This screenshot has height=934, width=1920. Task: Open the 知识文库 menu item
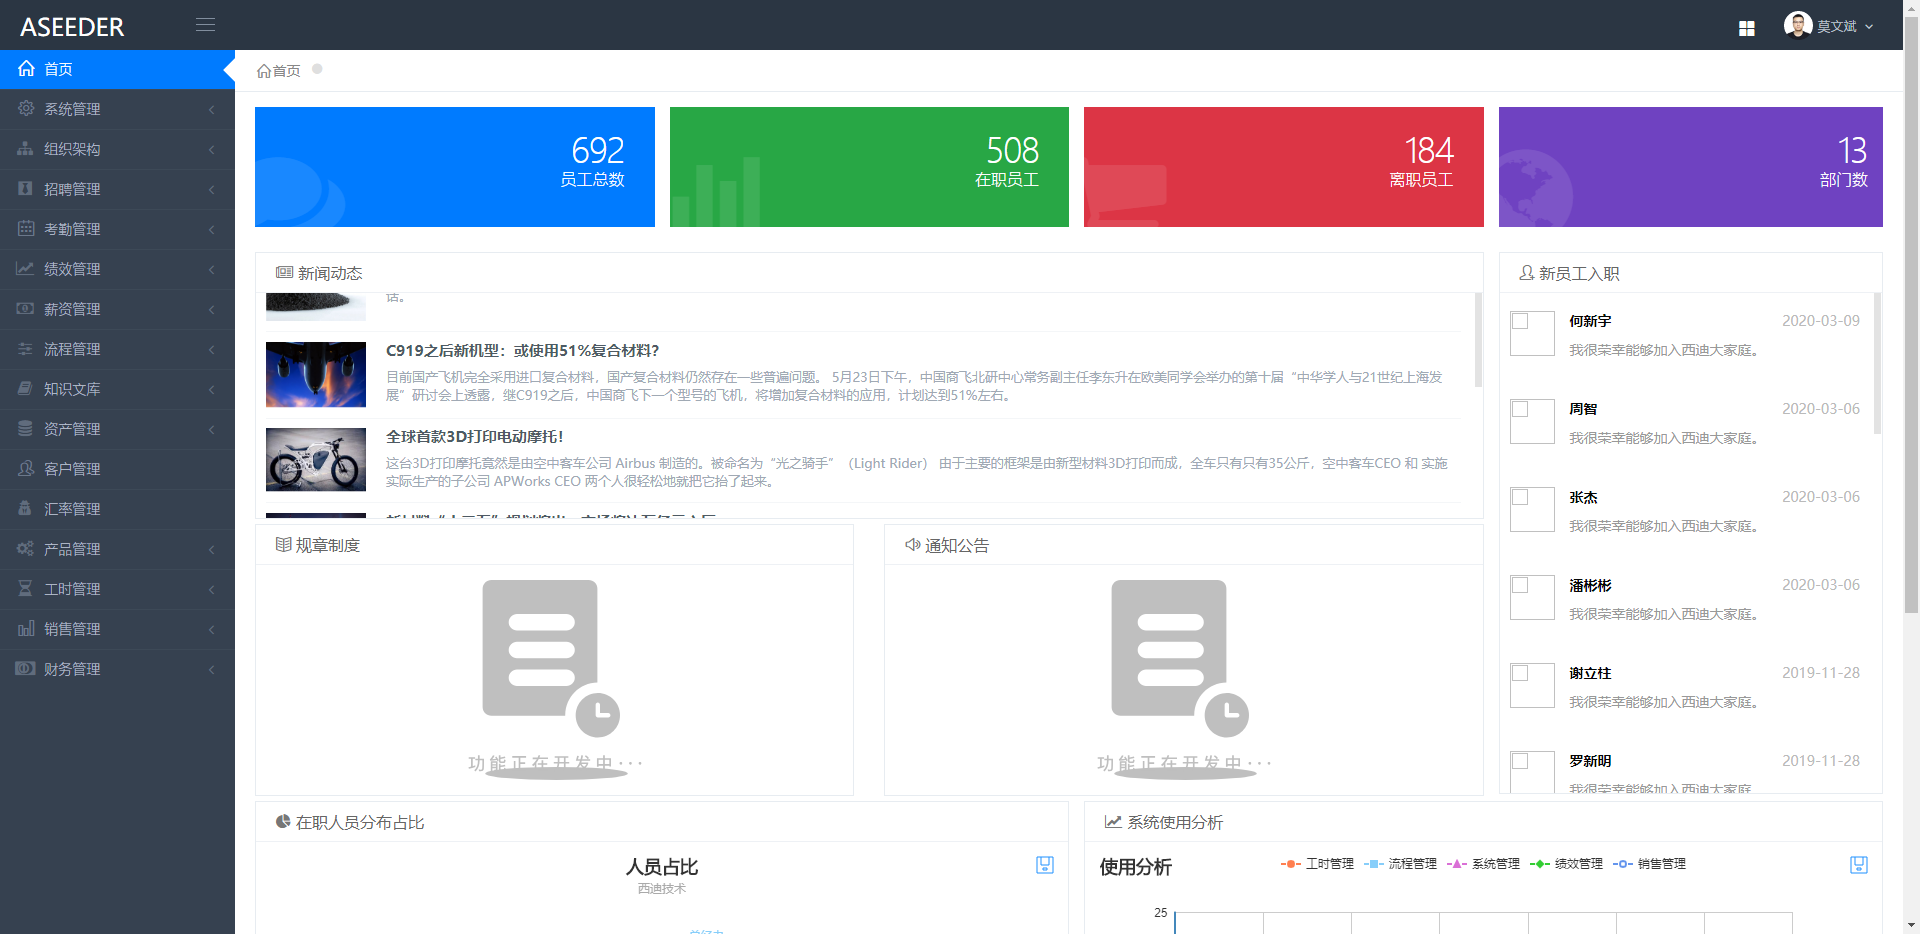[117, 389]
